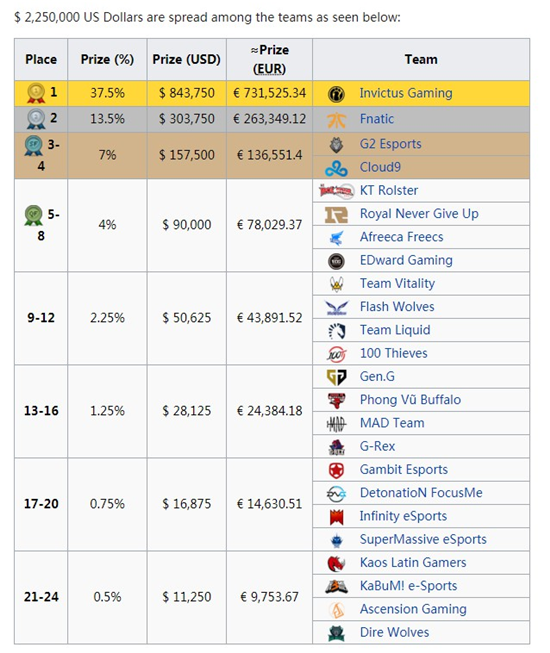Click the Team Liquid horse logo

pos(336,331)
